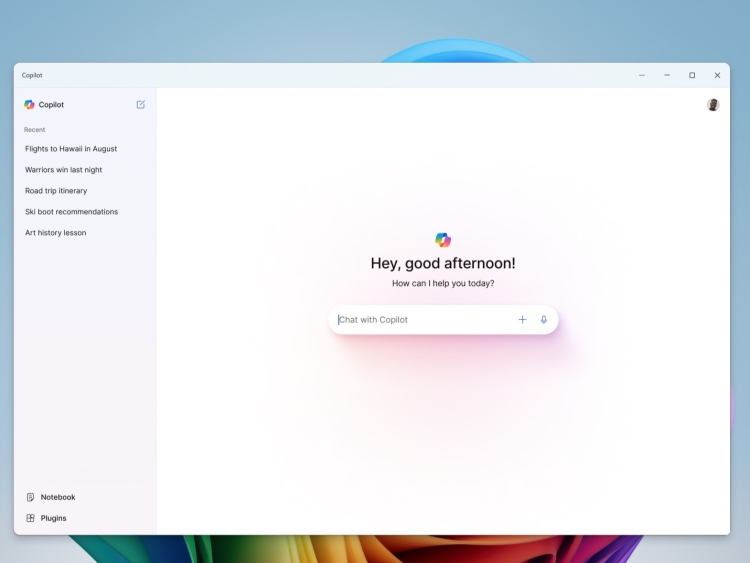Open the profile avatar picture
The height and width of the screenshot is (563, 750).
click(713, 104)
